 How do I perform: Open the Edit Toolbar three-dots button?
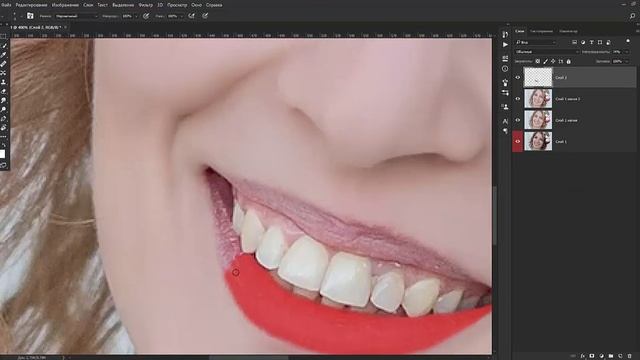pos(3,136)
